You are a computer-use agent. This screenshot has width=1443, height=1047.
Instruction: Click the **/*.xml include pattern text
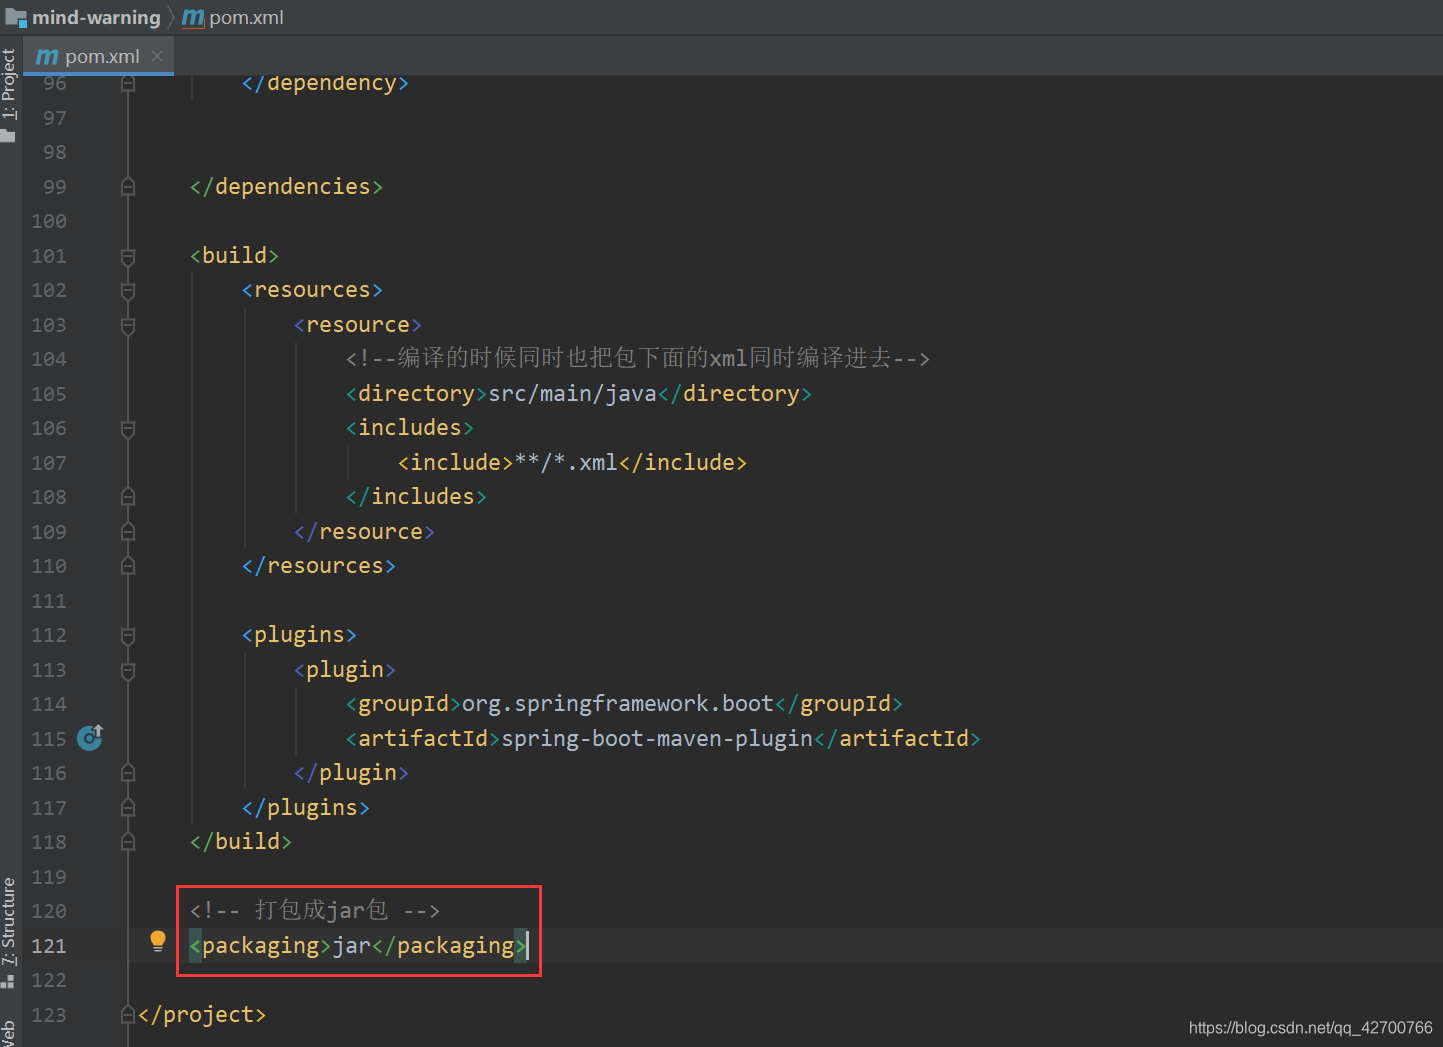point(566,462)
